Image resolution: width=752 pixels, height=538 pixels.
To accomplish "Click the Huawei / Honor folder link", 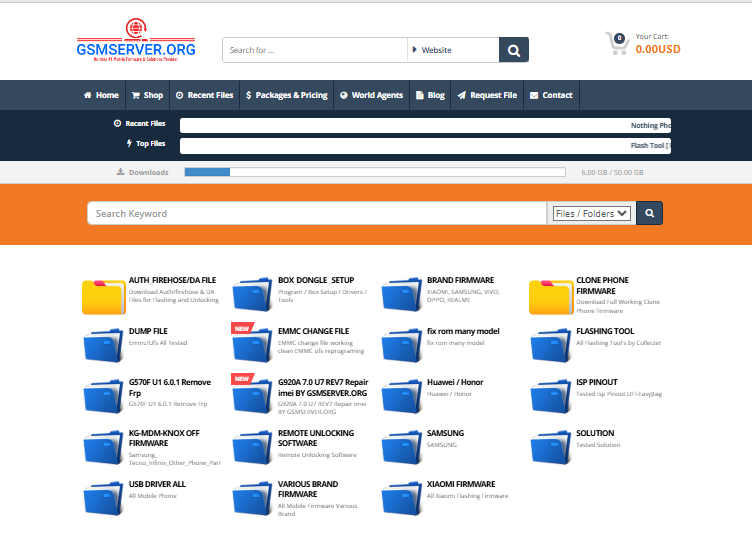I will pos(457,382).
